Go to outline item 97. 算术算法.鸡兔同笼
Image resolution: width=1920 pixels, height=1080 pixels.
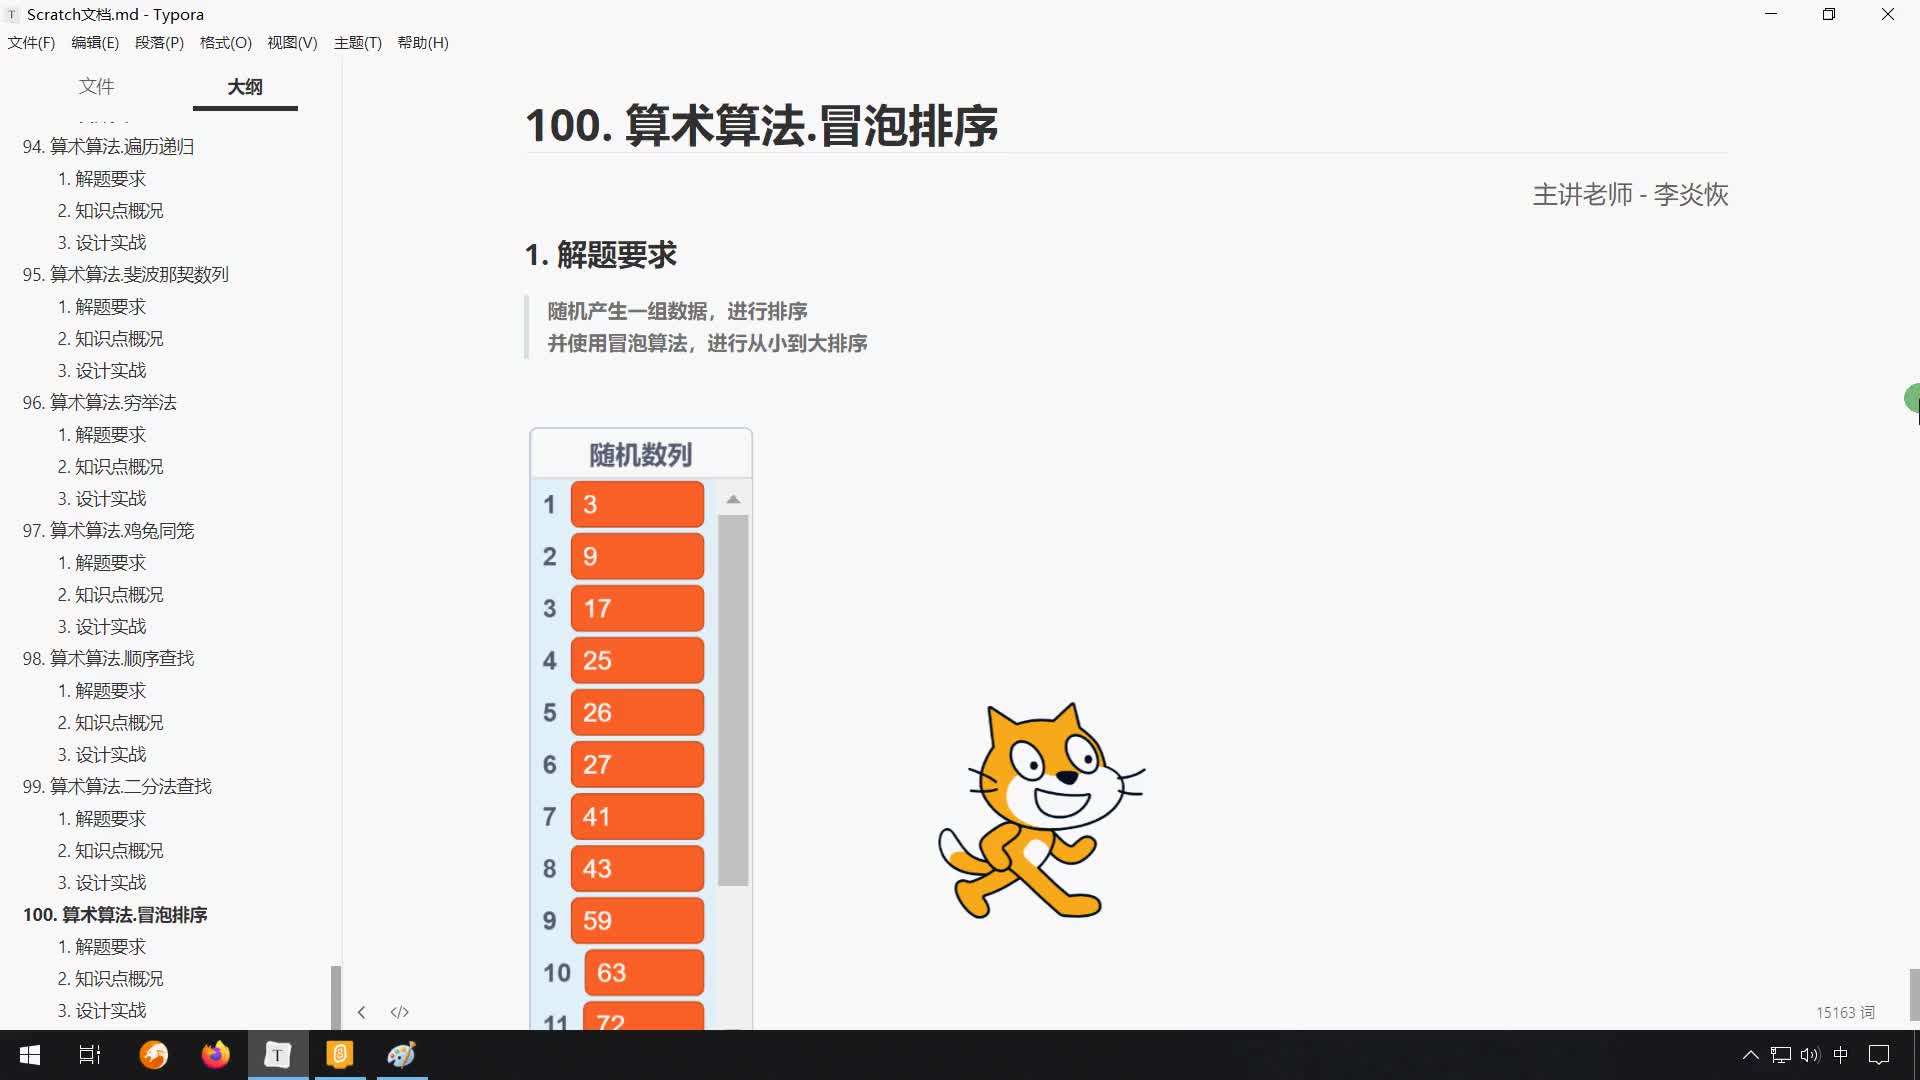point(108,531)
